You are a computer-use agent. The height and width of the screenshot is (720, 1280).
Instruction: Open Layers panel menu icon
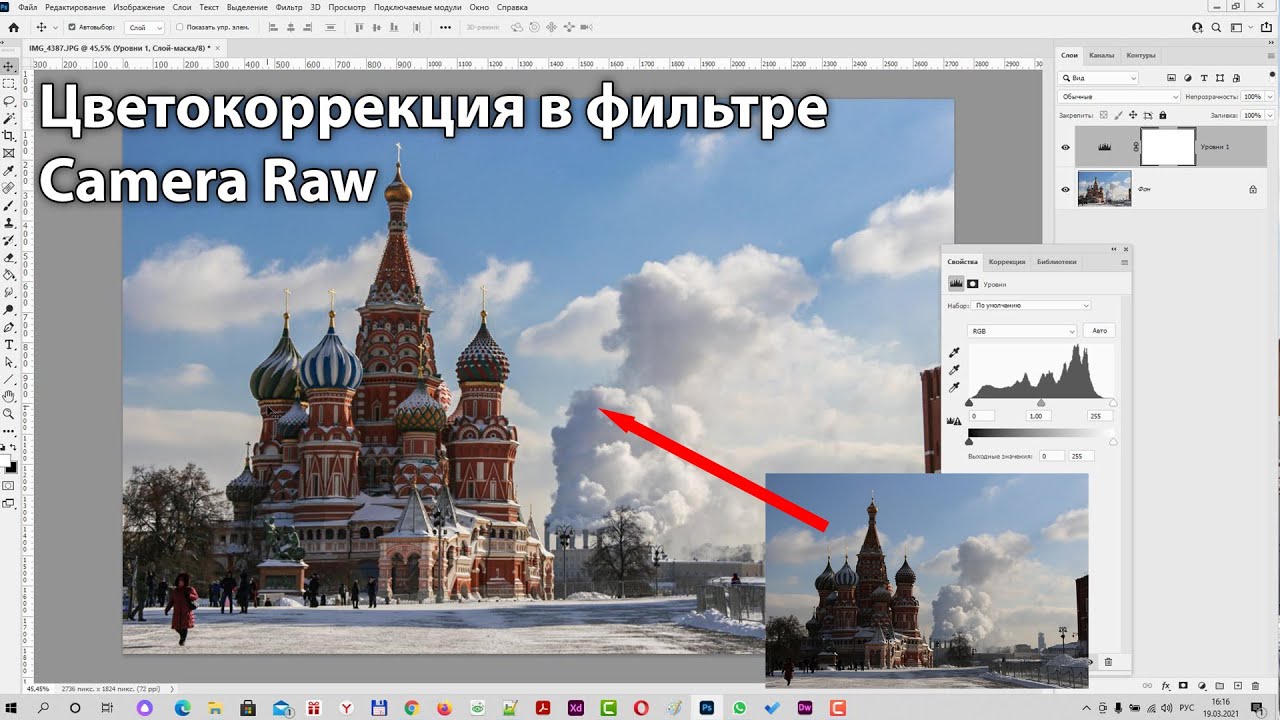click(x=1271, y=55)
